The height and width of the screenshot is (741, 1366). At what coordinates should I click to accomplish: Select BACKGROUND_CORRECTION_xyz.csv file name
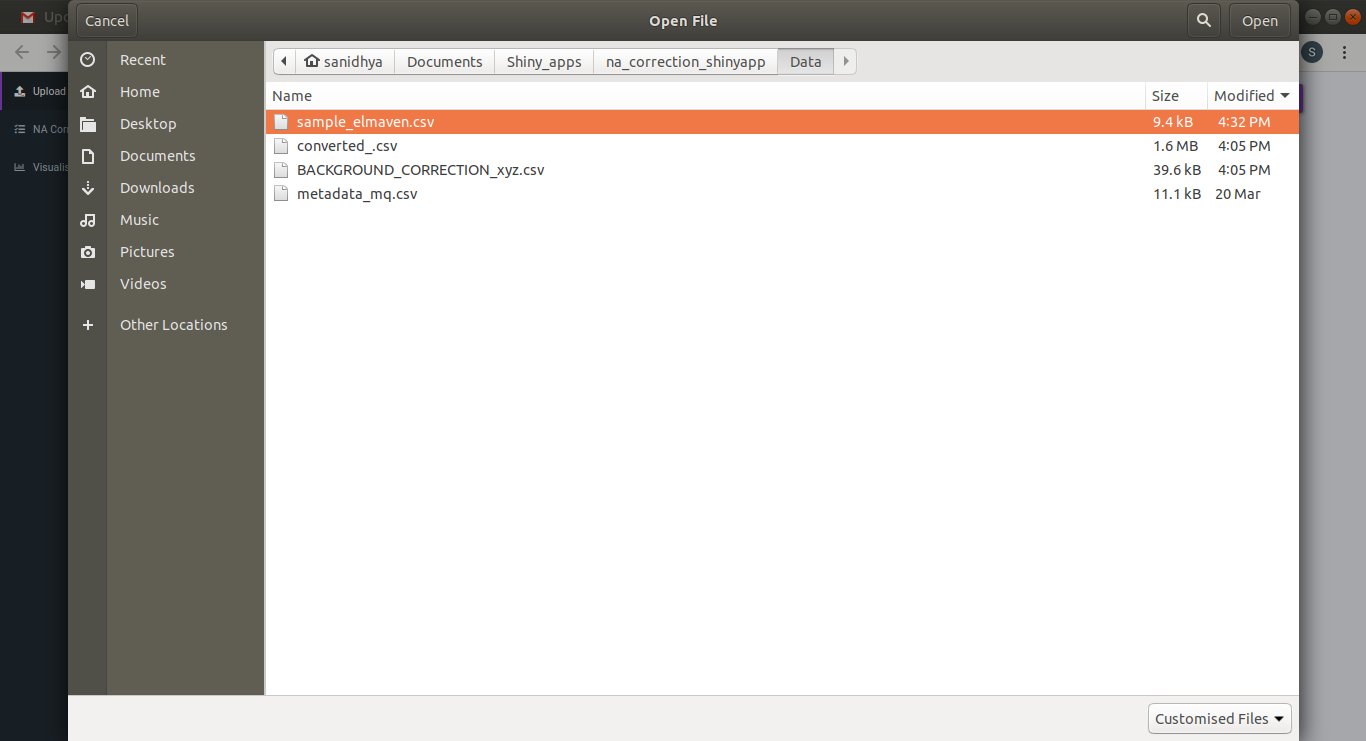pos(421,170)
